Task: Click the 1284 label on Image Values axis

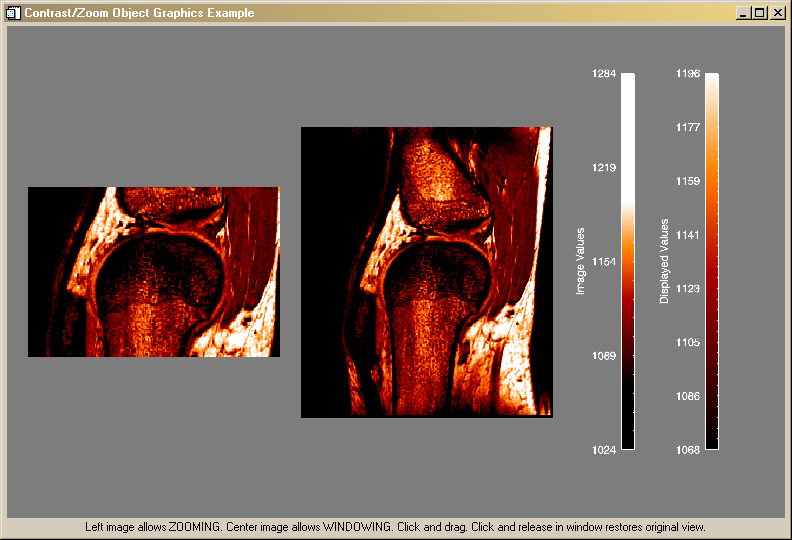Action: pyautogui.click(x=603, y=74)
